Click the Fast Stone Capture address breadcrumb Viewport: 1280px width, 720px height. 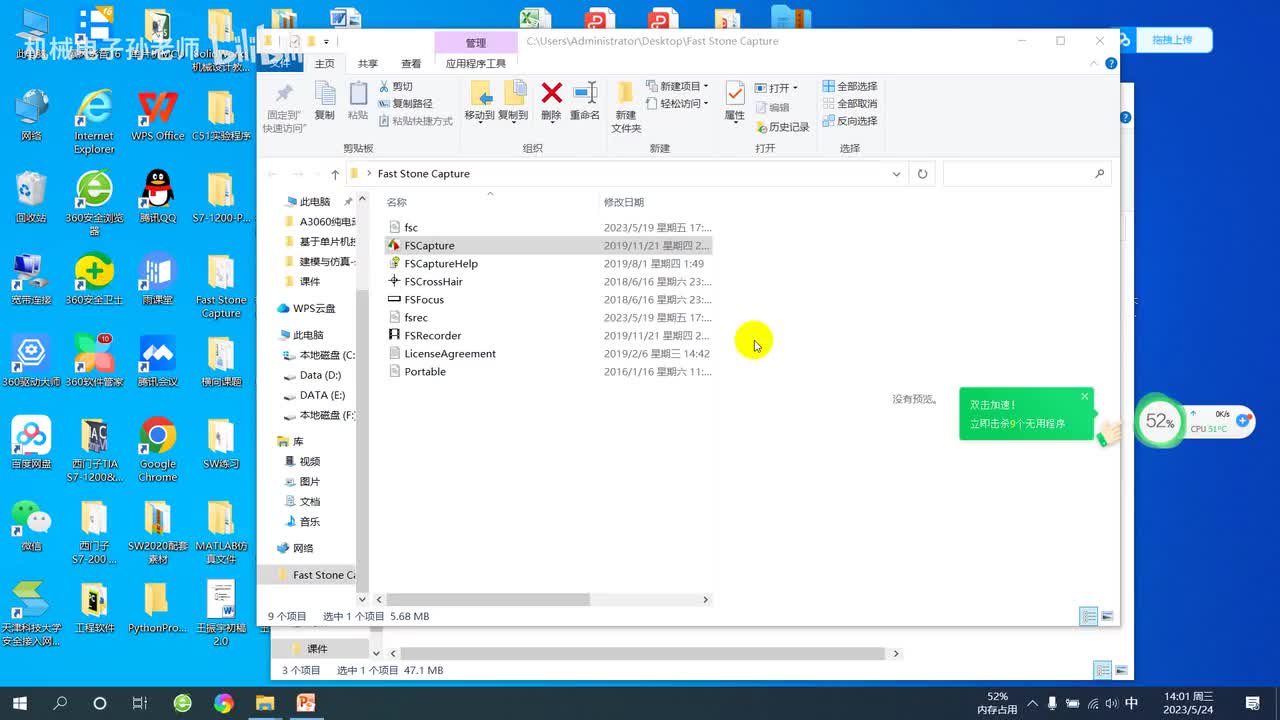(x=424, y=174)
